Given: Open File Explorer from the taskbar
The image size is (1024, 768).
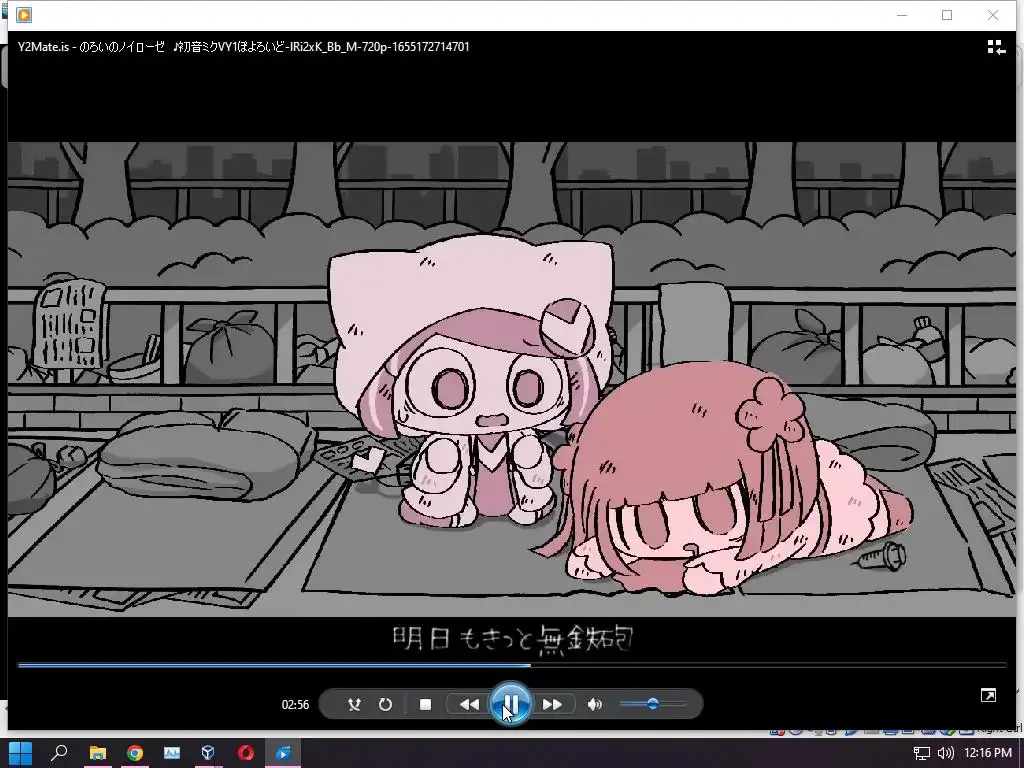Looking at the screenshot, I should tap(97, 753).
